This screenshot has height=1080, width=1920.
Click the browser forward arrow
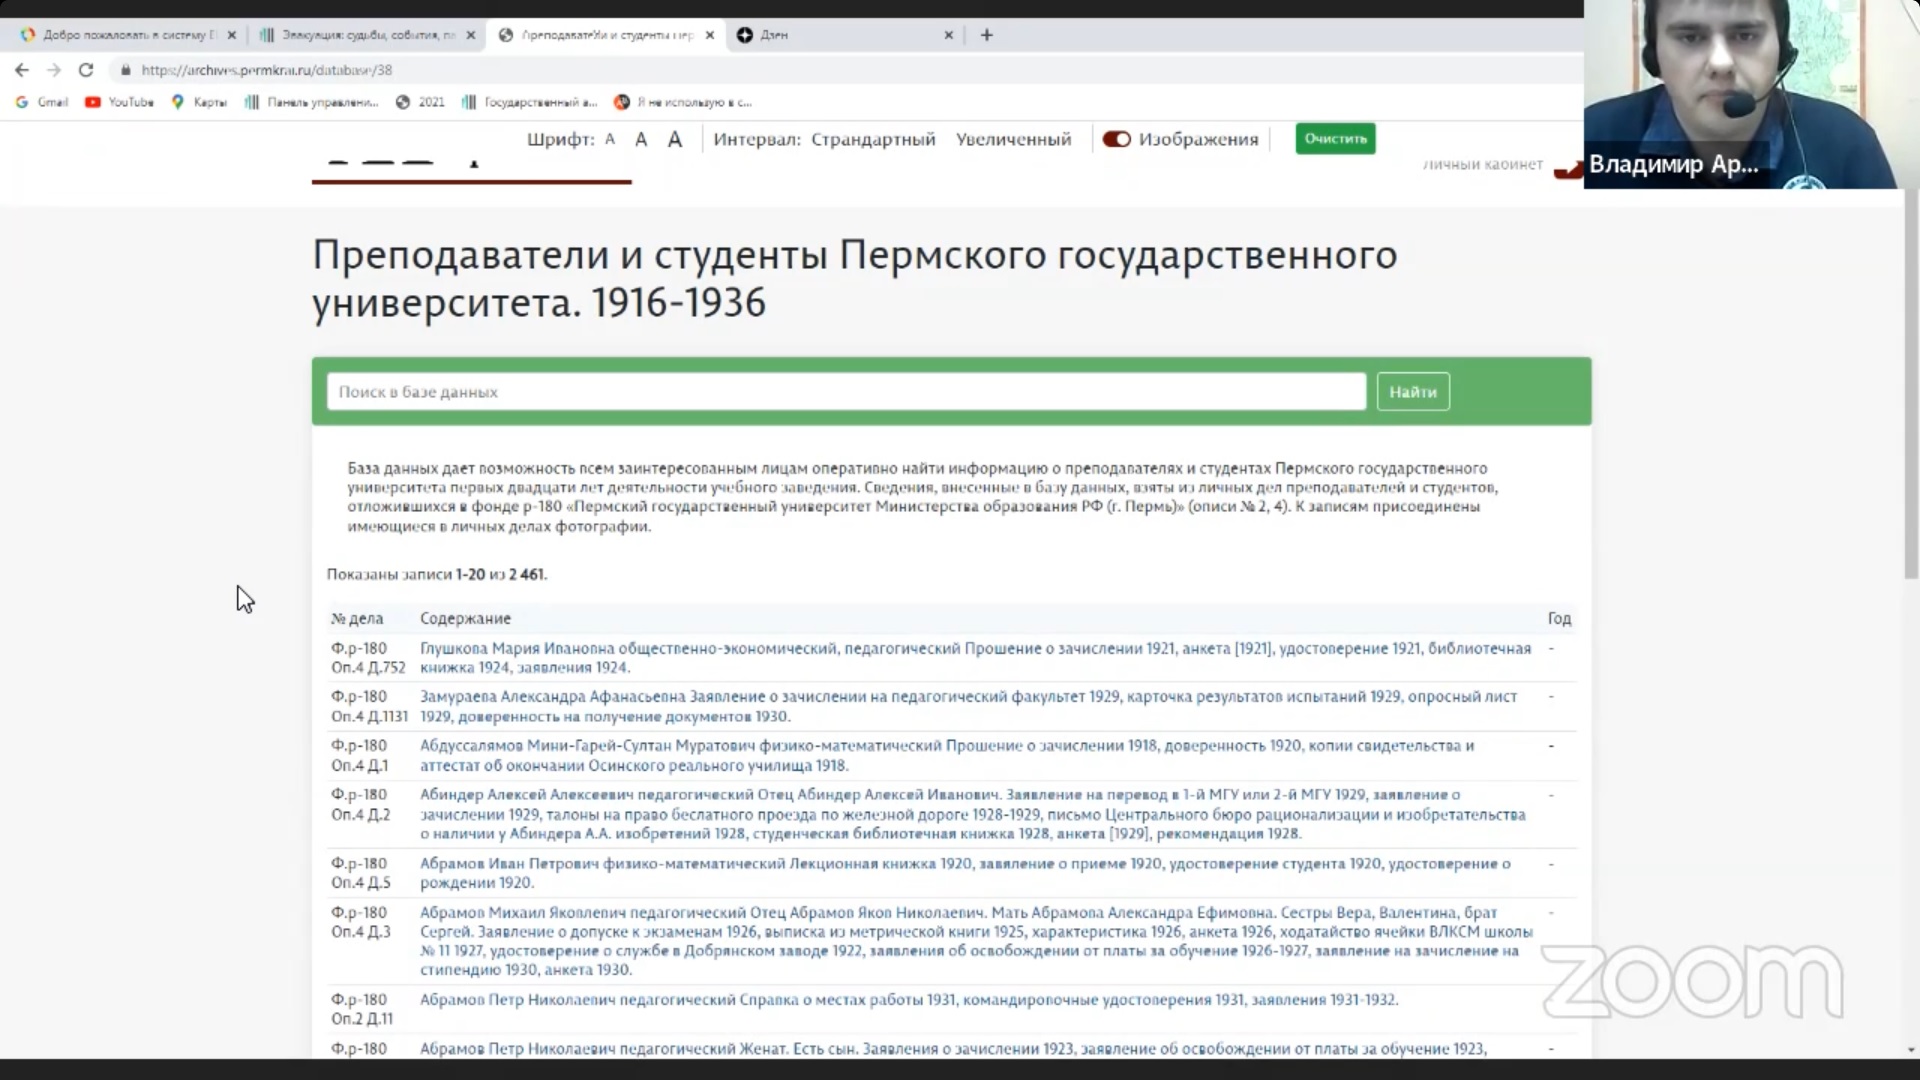pos(54,70)
